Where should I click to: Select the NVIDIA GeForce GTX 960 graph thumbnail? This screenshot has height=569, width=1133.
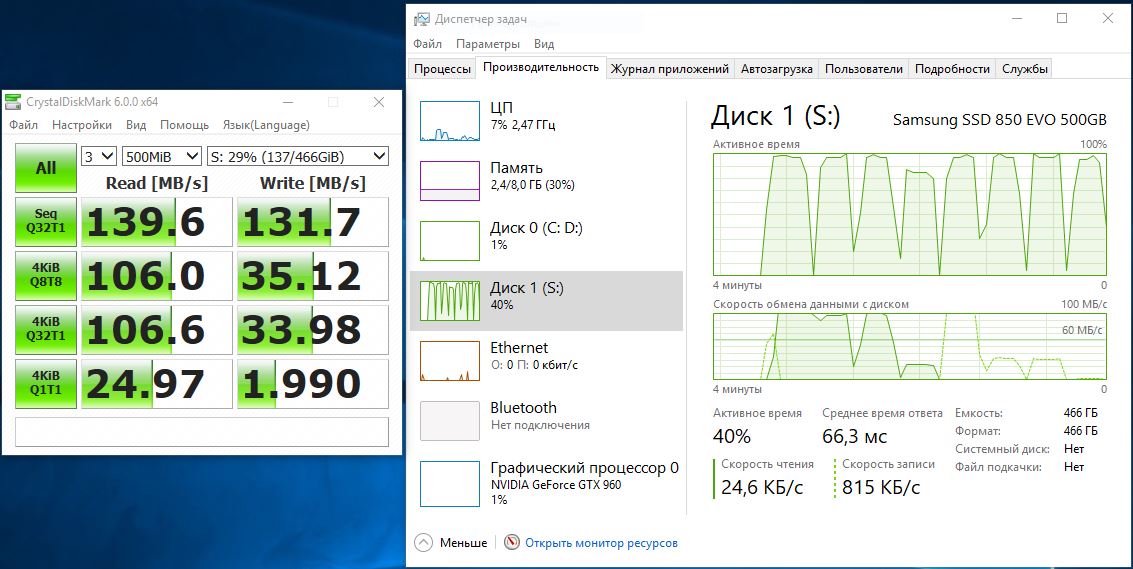[450, 483]
